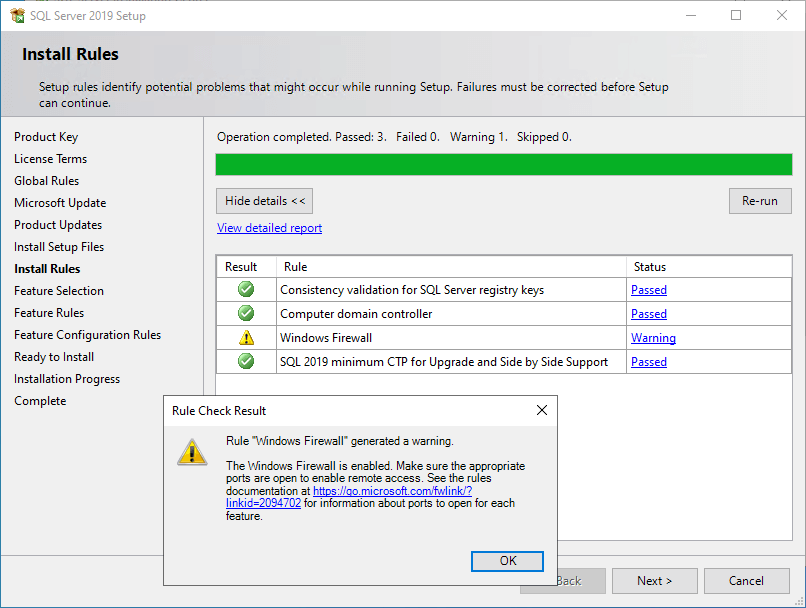The height and width of the screenshot is (608, 806).
Task: Select Microsoft Update step in sidebar
Action: [x=60, y=203]
